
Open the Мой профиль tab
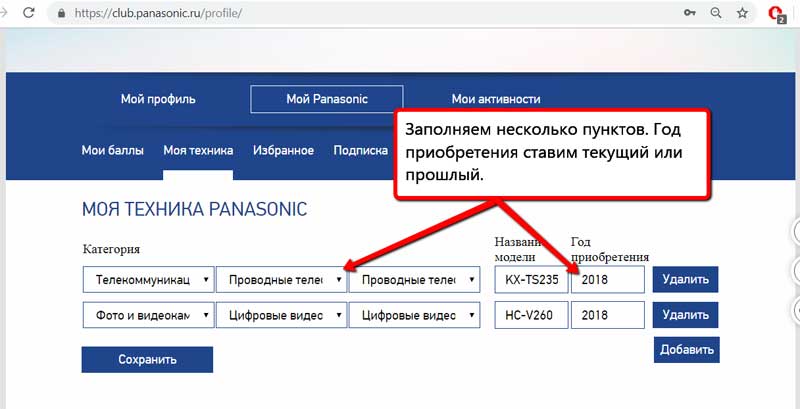click(x=158, y=99)
